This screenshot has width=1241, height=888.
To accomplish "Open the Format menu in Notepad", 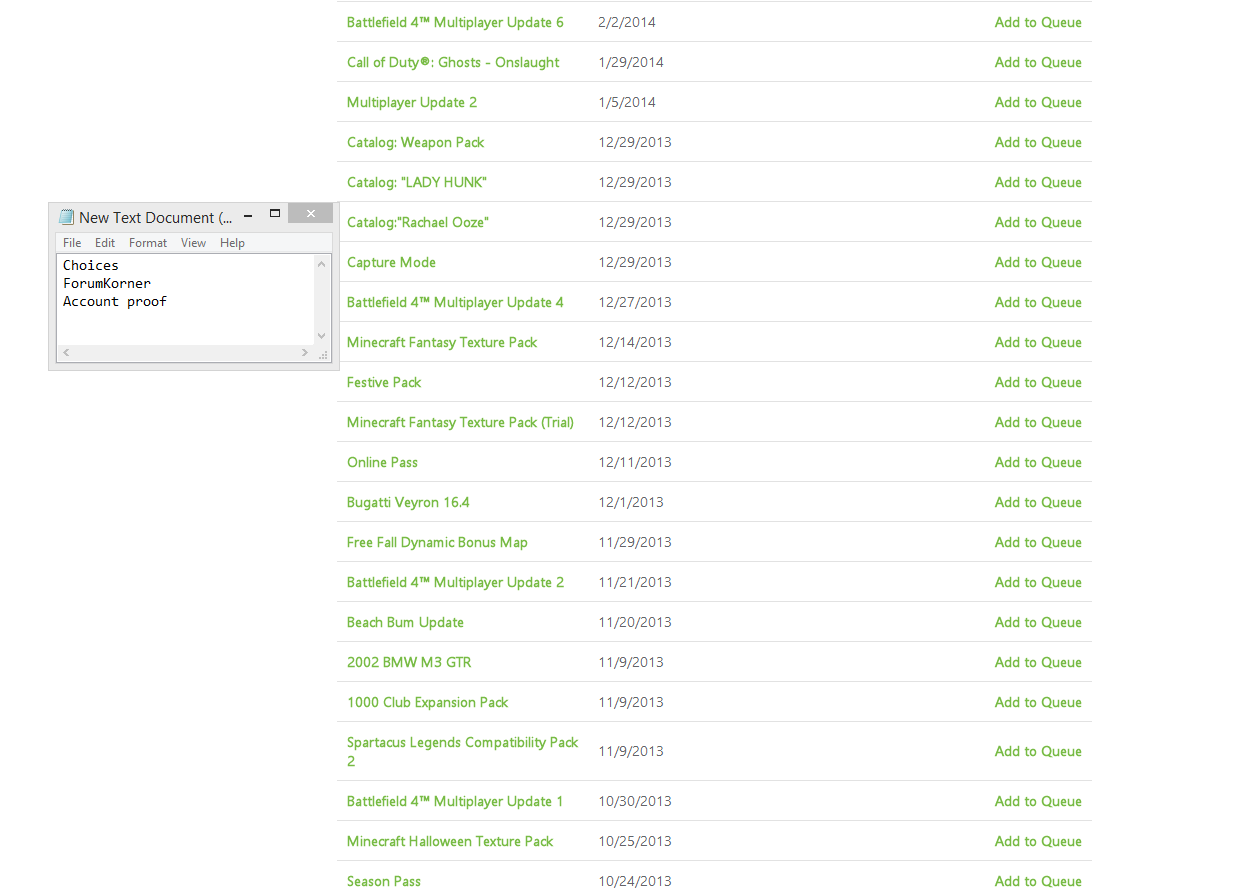I will click(x=148, y=243).
